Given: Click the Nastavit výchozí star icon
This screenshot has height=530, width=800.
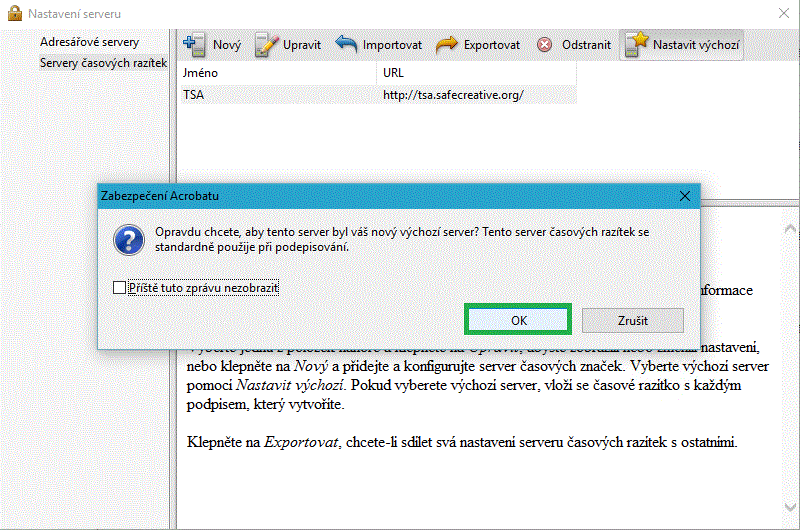Looking at the screenshot, I should [636, 45].
